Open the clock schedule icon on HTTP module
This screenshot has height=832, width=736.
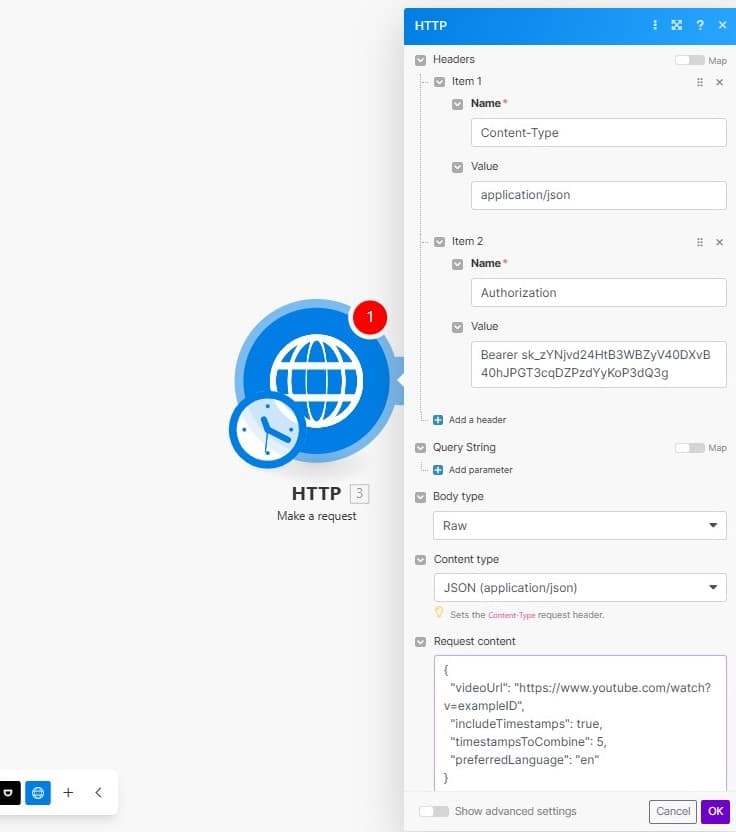(265, 431)
